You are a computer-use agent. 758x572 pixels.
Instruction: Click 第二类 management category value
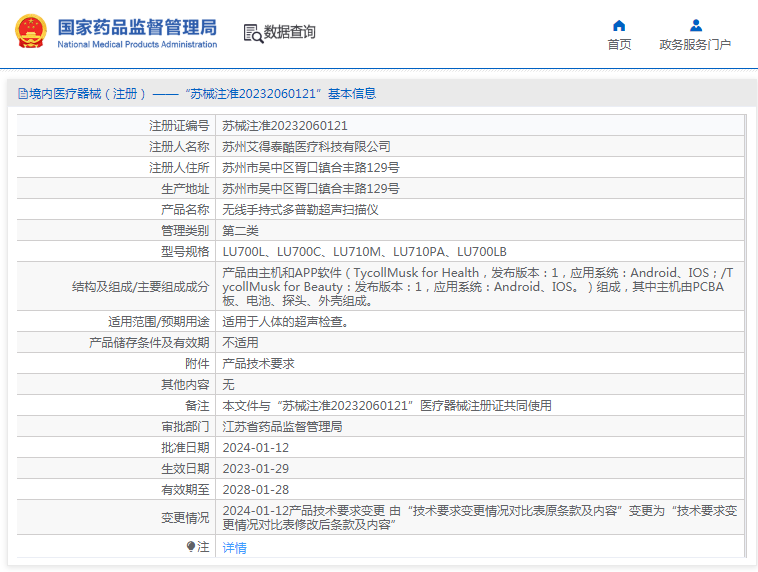tap(240, 231)
